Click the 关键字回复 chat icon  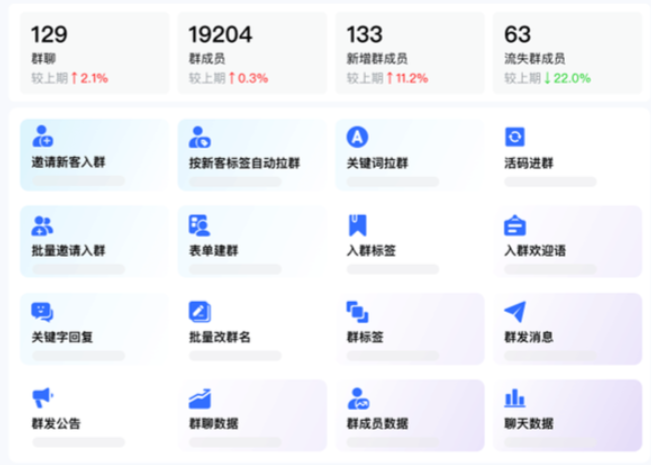click(x=42, y=312)
